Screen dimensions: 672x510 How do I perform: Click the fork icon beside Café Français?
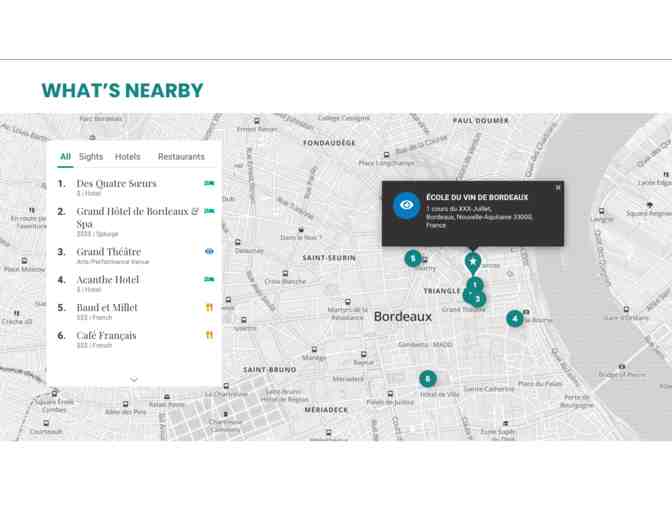[x=209, y=336]
